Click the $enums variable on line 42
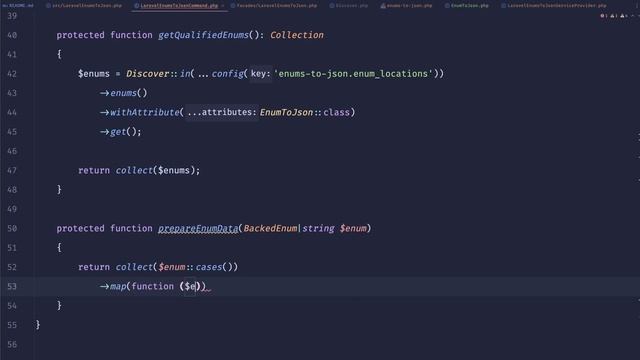The height and width of the screenshot is (360, 640). coord(94,74)
